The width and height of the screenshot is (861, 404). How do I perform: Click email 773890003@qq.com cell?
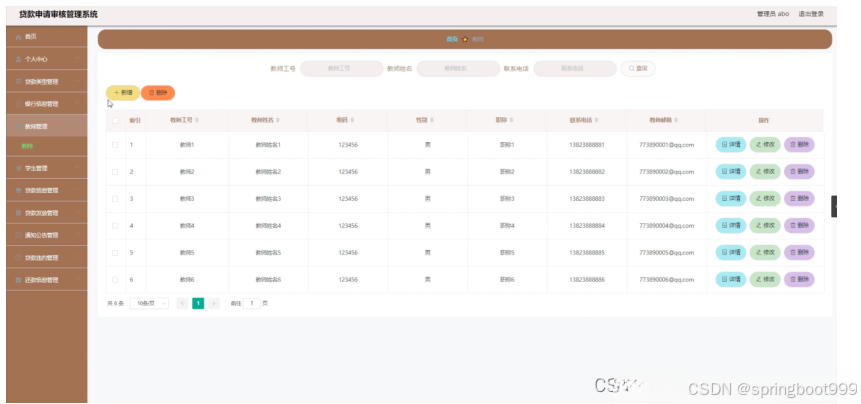pos(667,199)
